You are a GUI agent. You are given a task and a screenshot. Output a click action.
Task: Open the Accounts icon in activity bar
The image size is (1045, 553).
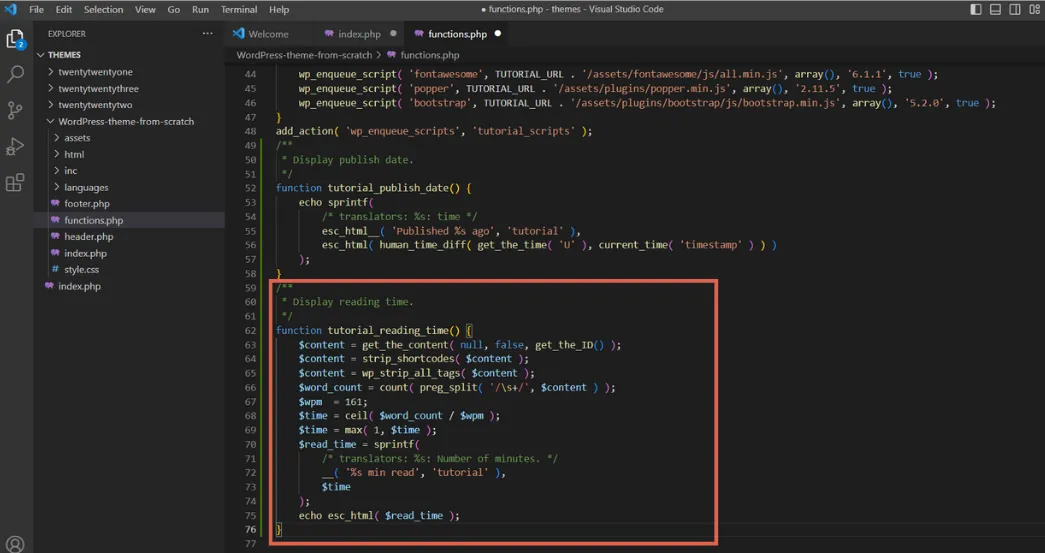click(15, 544)
